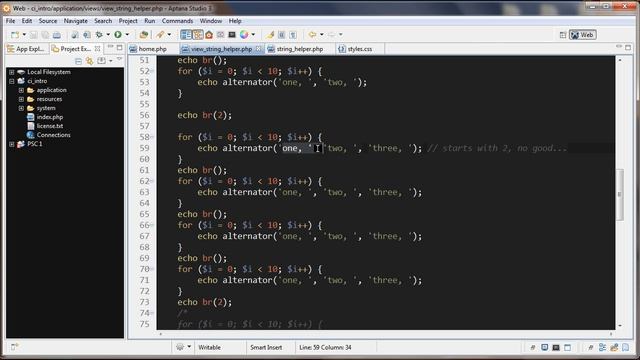This screenshot has width=640, height=360.
Task: Click the Debug gear toolbar icon
Action: pos(99,35)
